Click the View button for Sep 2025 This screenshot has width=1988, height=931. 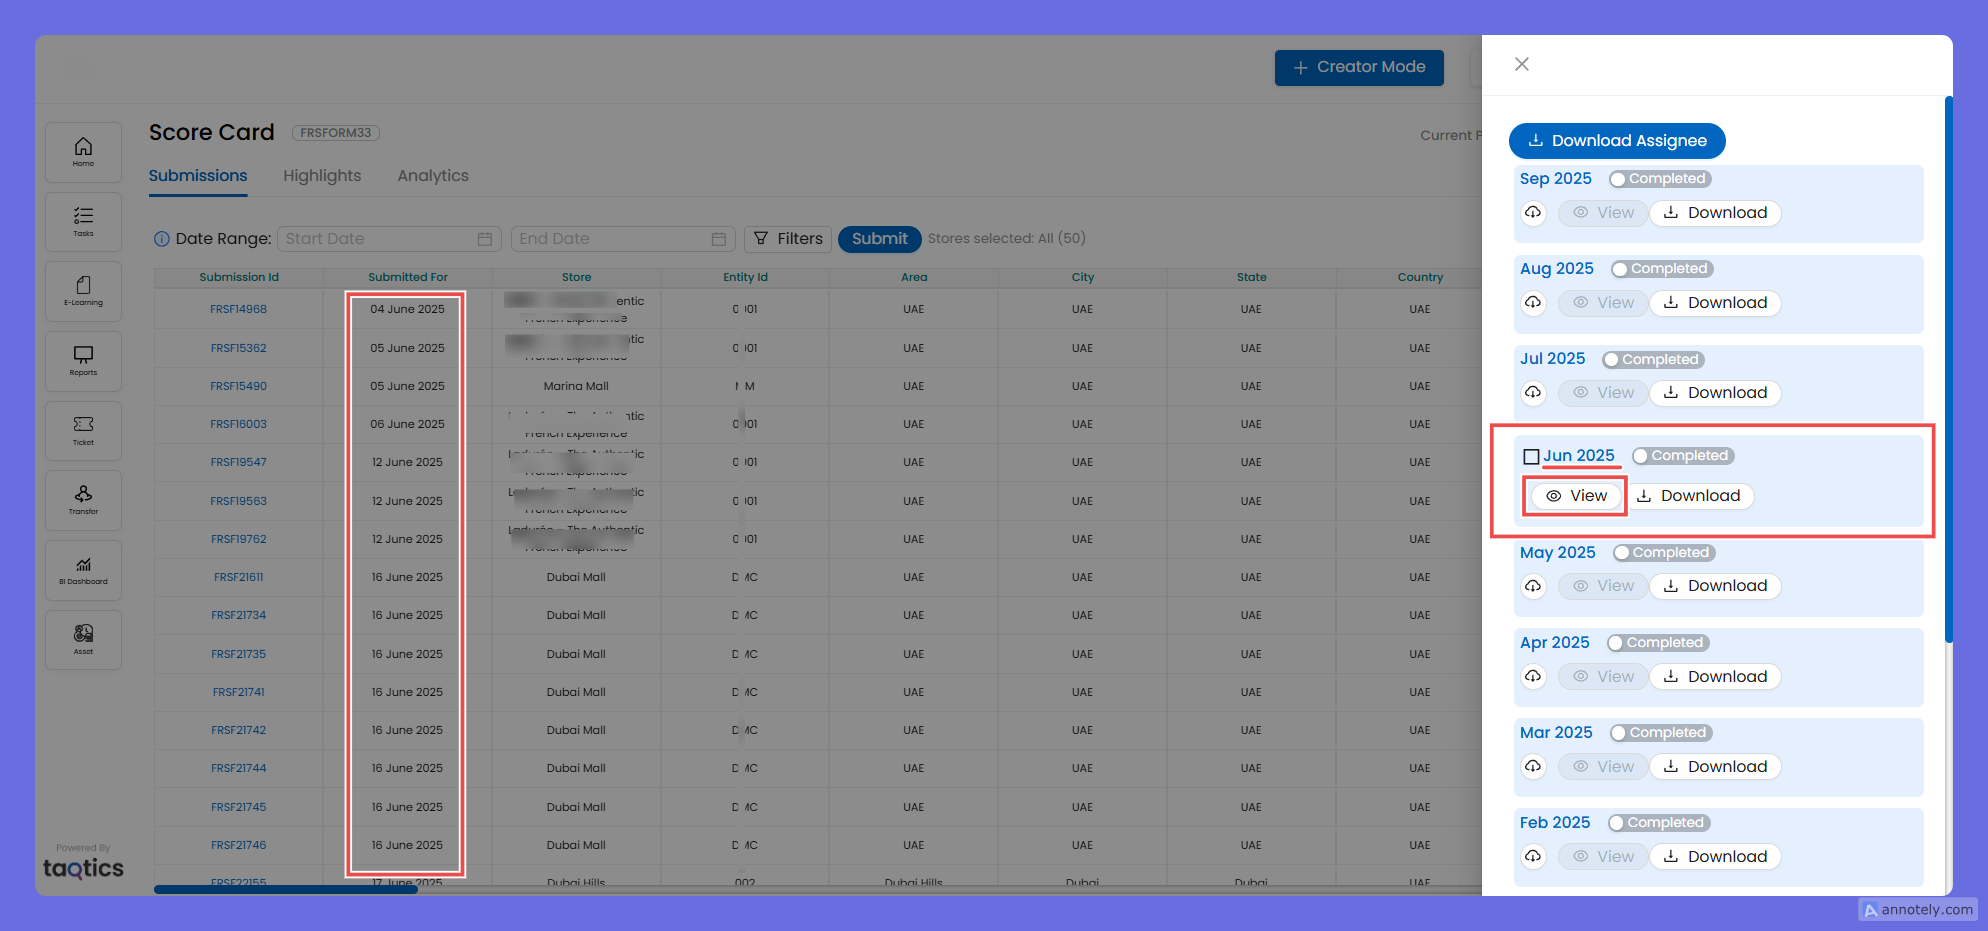coord(1603,213)
